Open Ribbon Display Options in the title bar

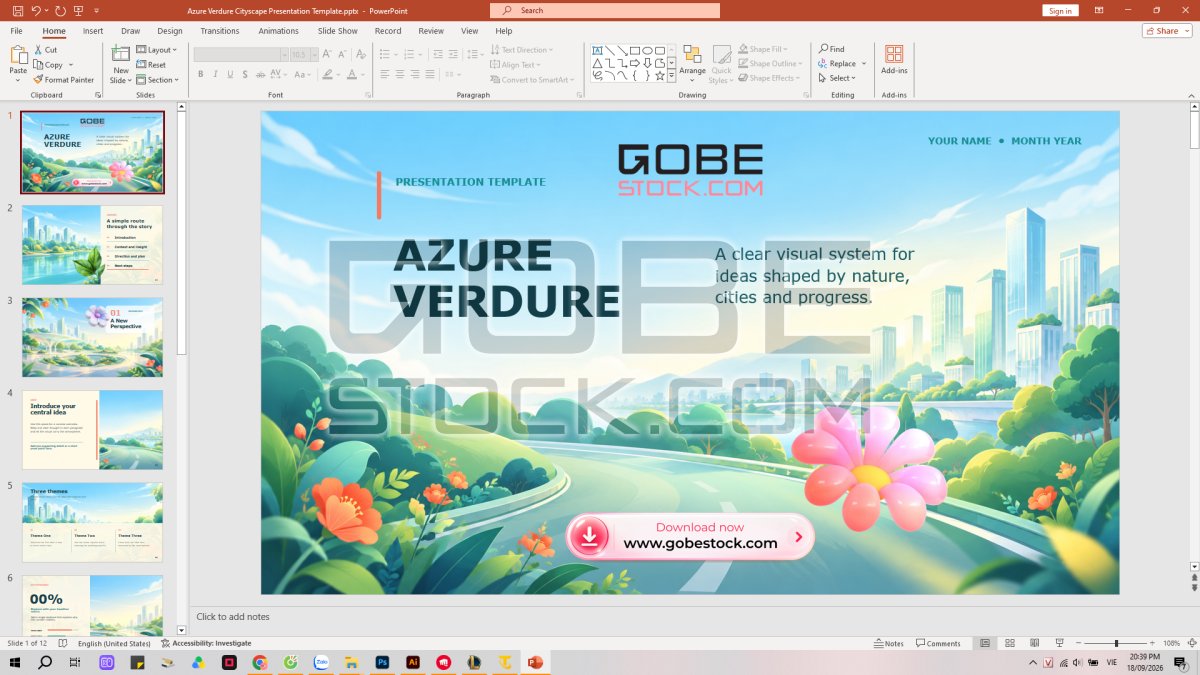point(1099,10)
